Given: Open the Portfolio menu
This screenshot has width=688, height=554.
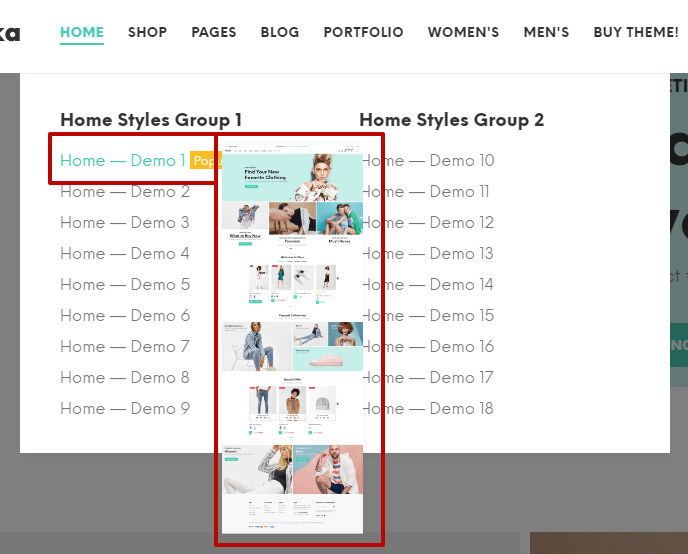Looking at the screenshot, I should 363,32.
